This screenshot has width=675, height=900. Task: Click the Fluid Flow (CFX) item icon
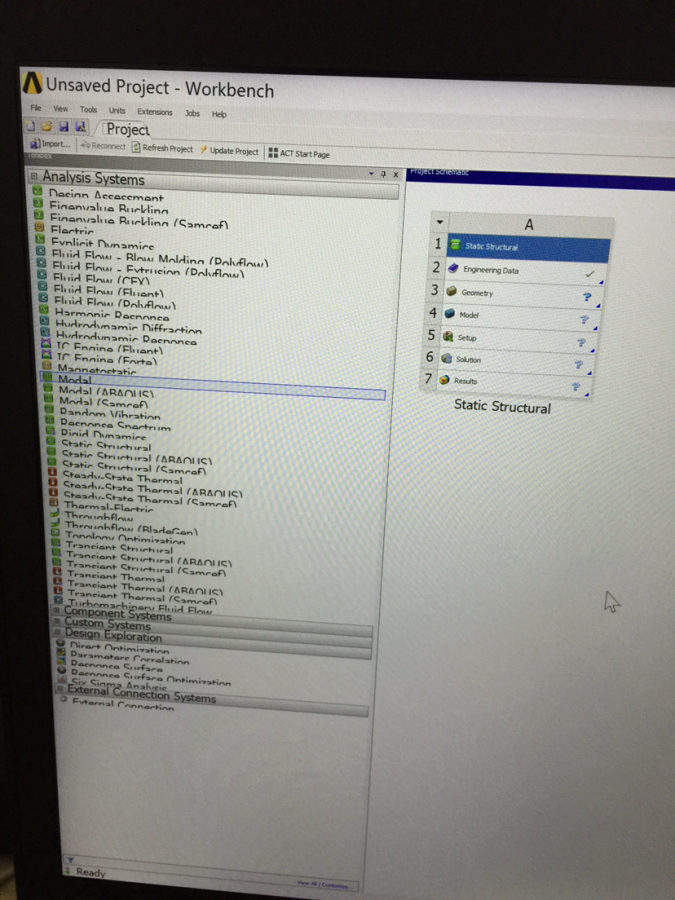(x=41, y=273)
